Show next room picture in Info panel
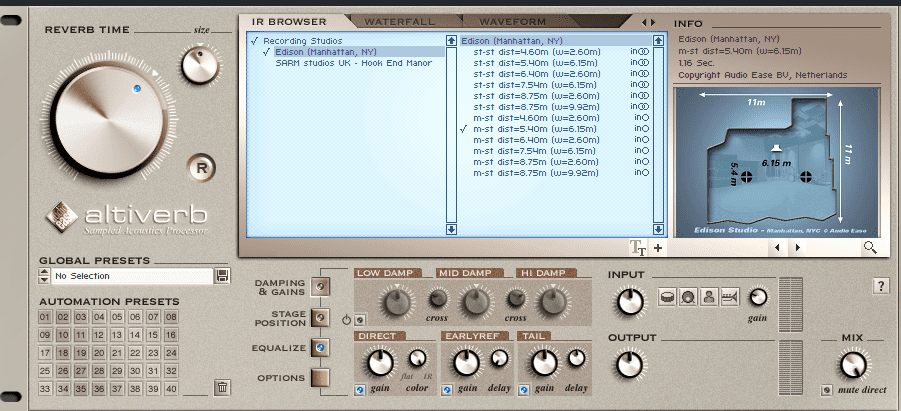 coord(798,248)
